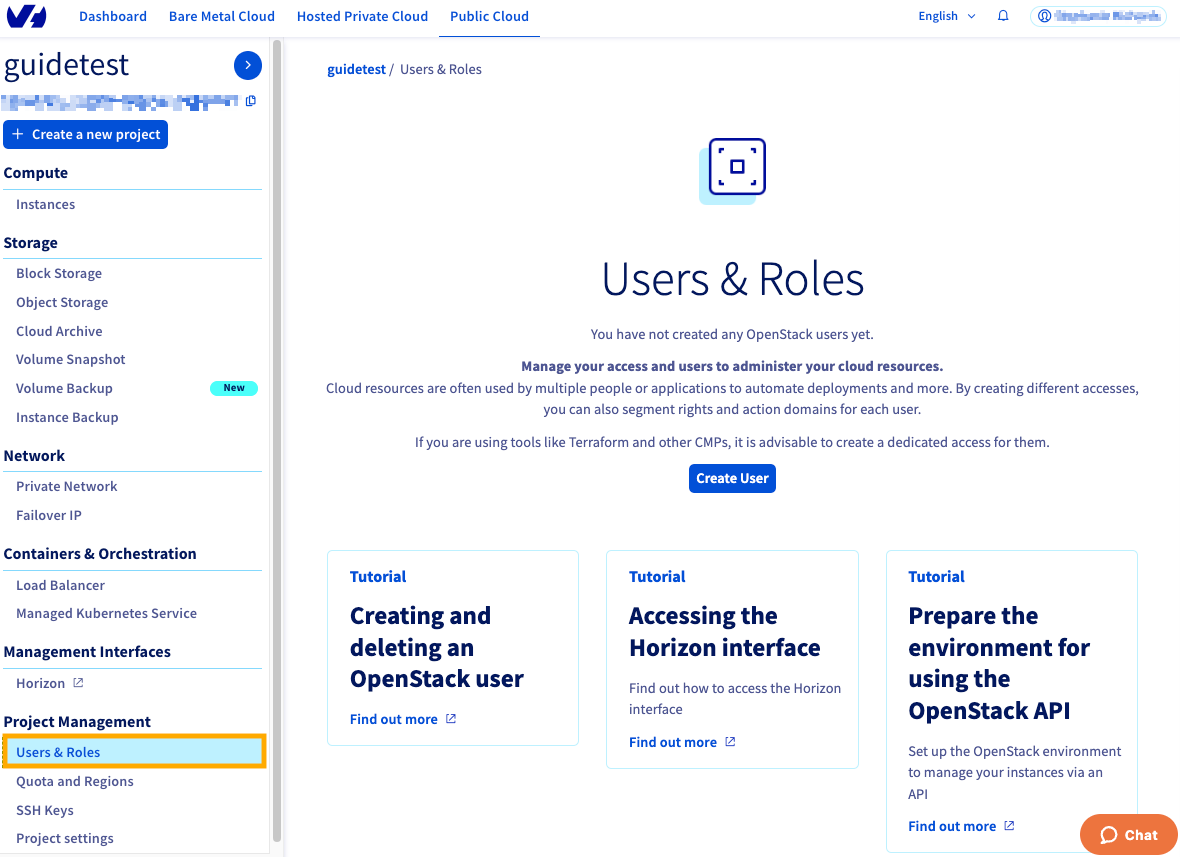Click the OVHcloud logo icon
This screenshot has height=857, width=1180.
(x=27, y=16)
